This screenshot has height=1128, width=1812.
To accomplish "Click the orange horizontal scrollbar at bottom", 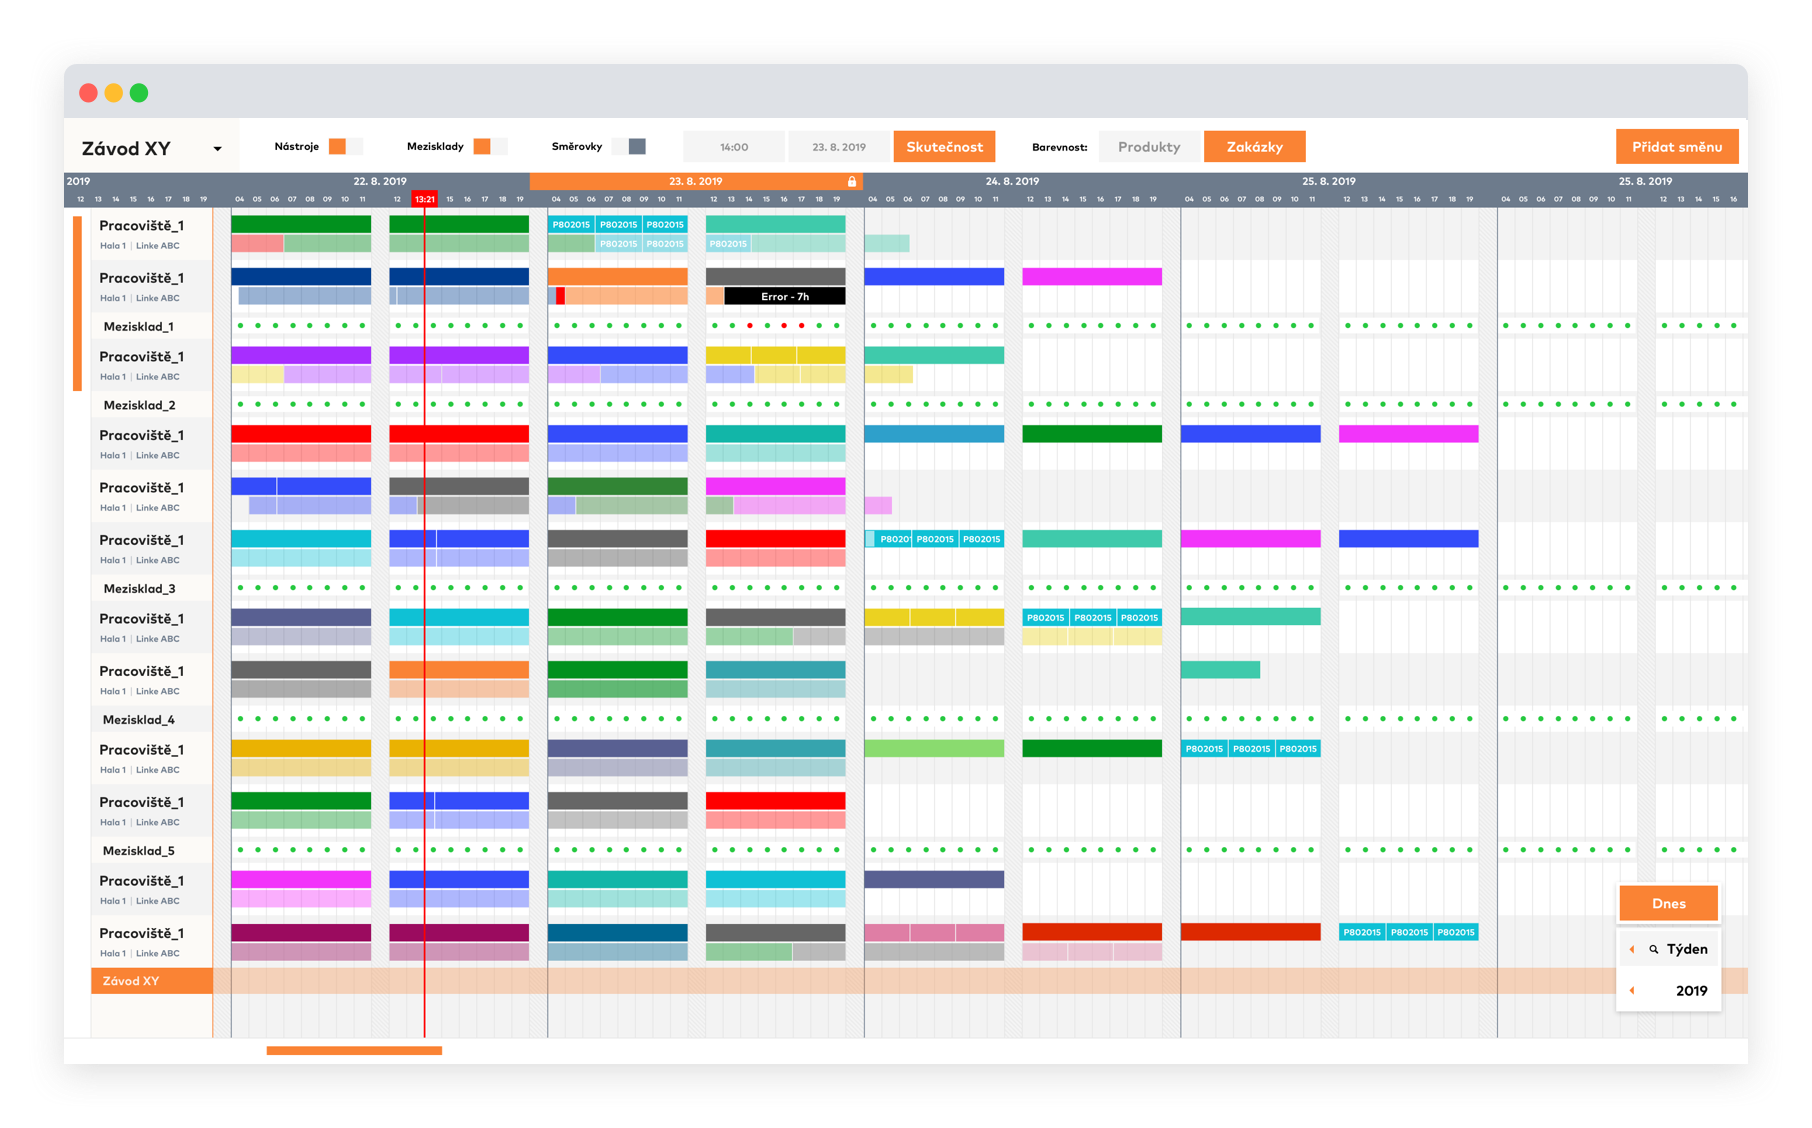I will pyautogui.click(x=354, y=1051).
